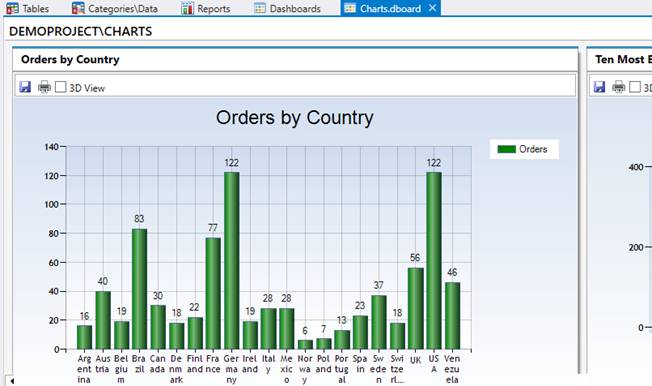Enable 3D View for Orders by Country

[61, 87]
